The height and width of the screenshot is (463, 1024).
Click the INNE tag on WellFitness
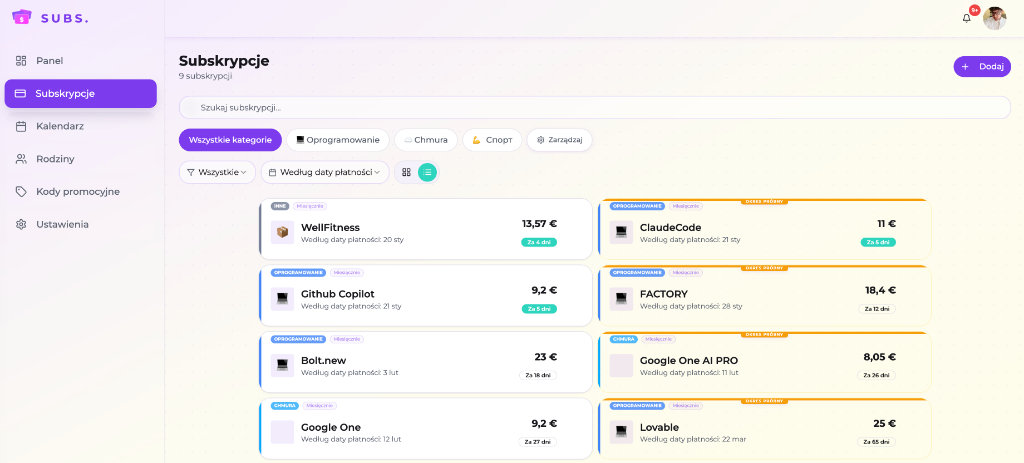[280, 206]
